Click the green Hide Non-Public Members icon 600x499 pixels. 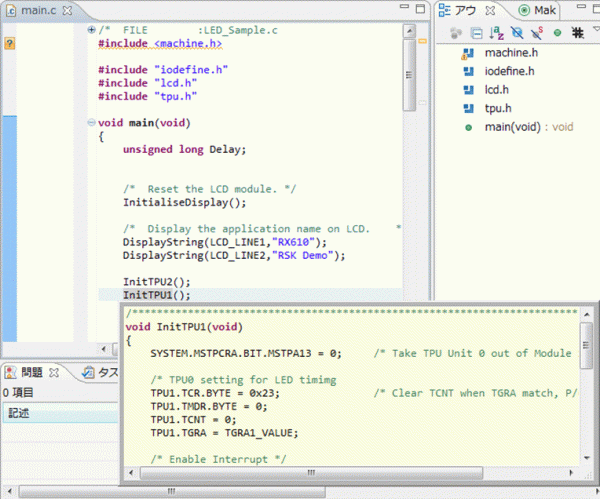[x=557, y=32]
